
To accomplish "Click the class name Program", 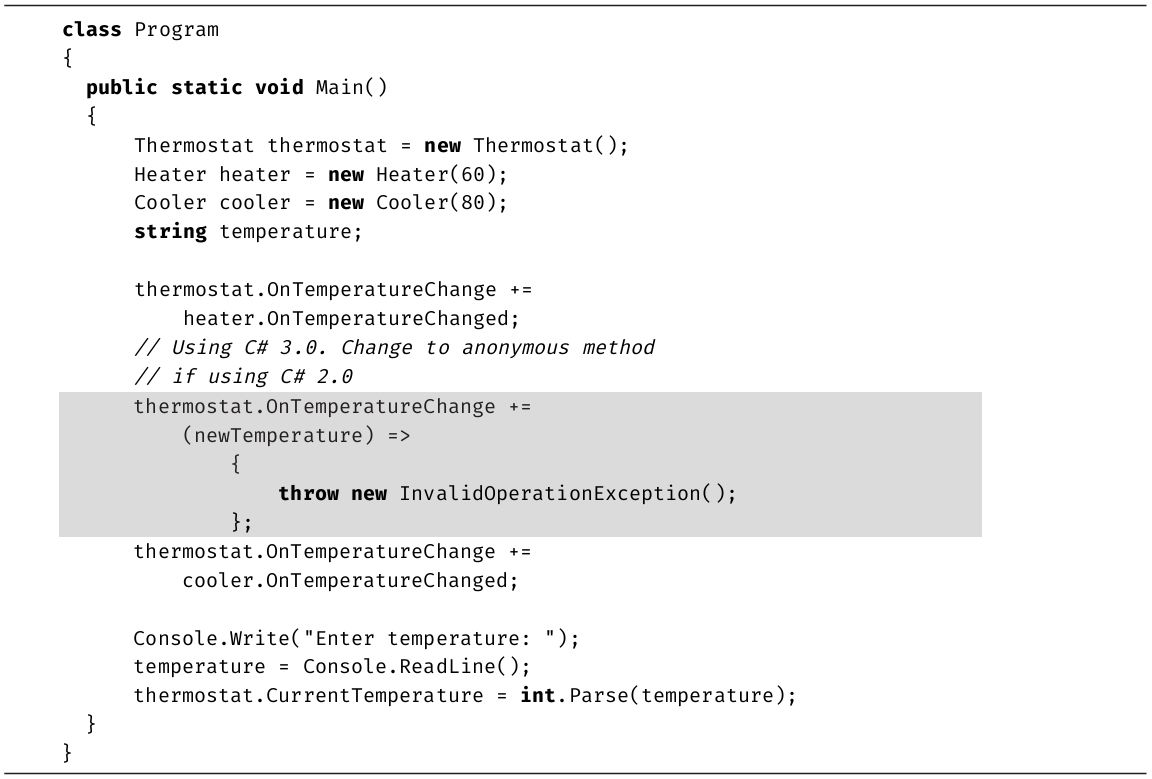I will point(176,29).
